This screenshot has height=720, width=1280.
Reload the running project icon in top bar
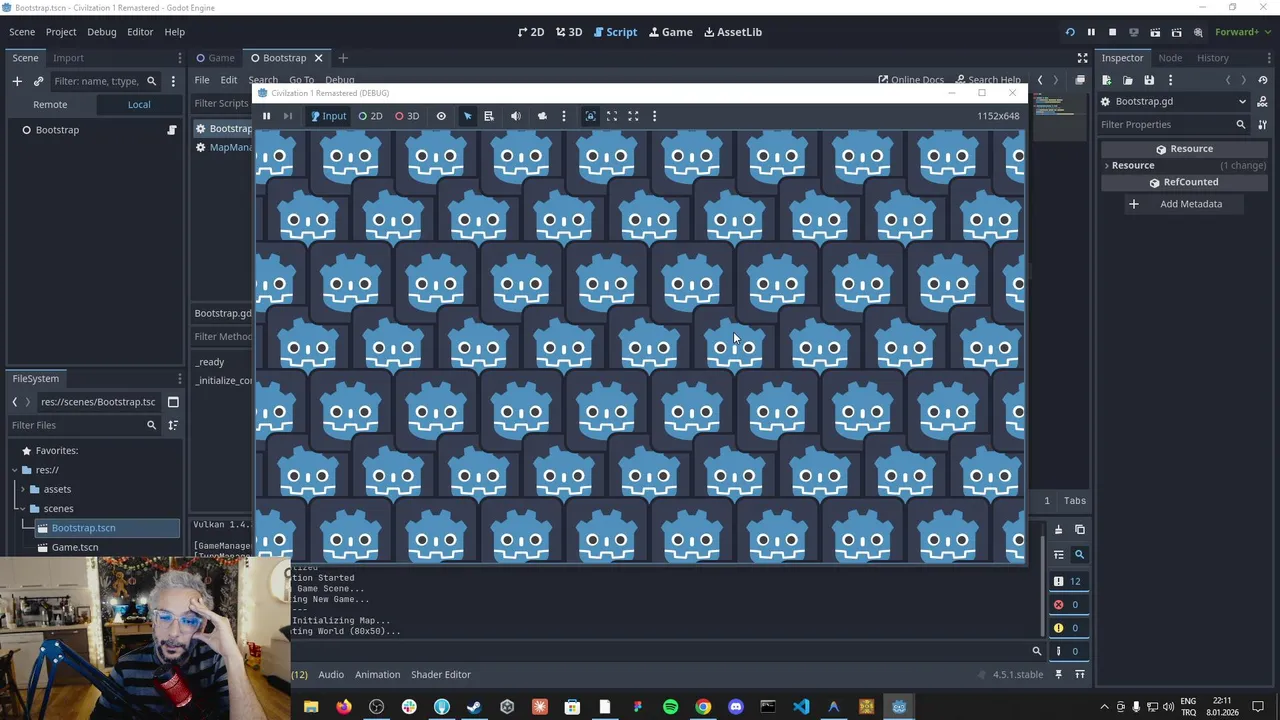(1070, 32)
